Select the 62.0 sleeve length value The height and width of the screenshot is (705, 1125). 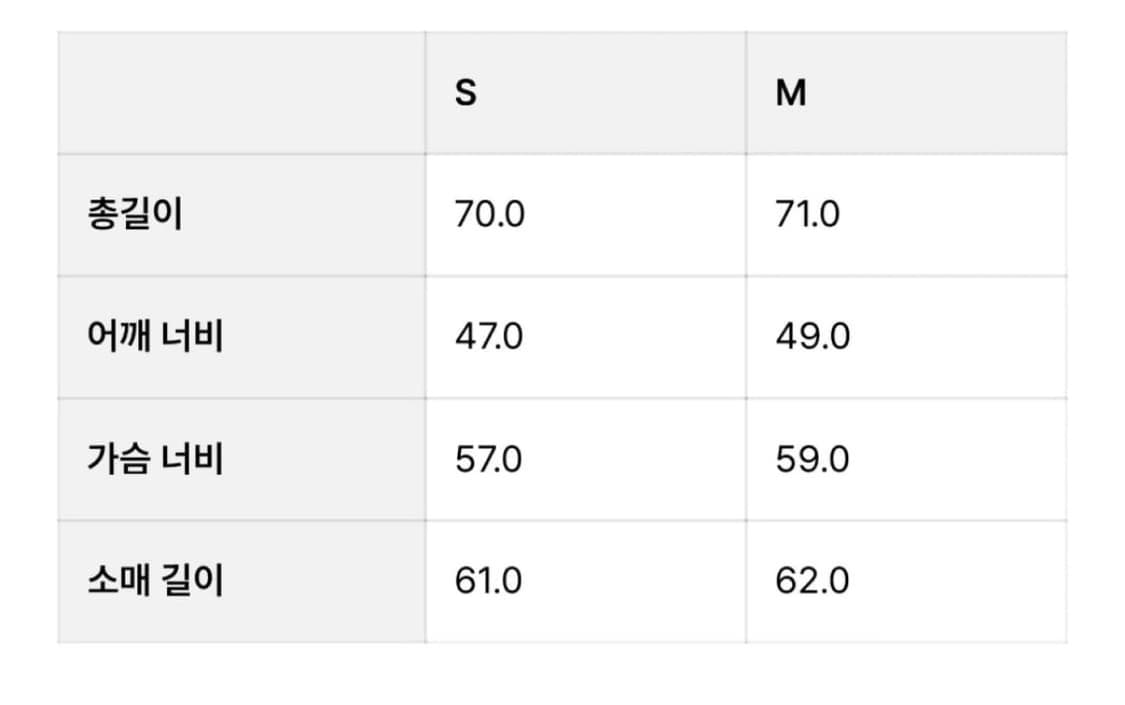(x=812, y=581)
